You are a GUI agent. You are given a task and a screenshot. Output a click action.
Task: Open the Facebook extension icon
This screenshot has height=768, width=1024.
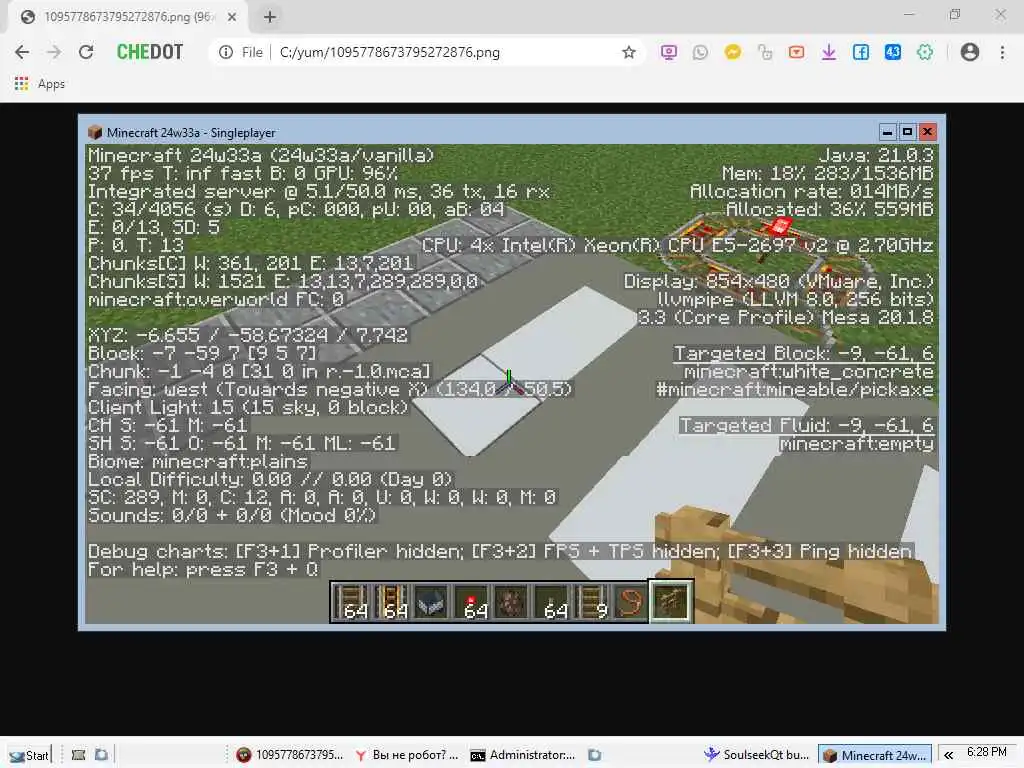tap(861, 52)
